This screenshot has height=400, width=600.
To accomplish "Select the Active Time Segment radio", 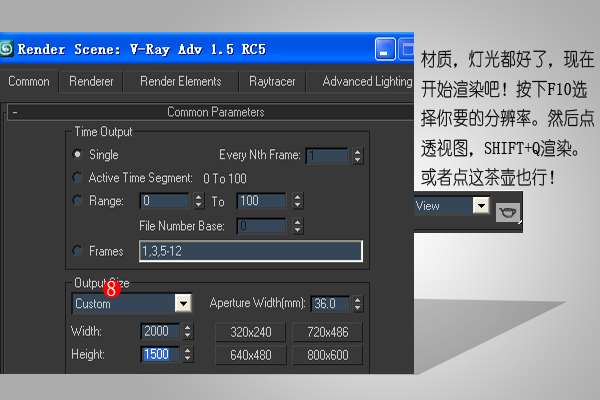I will (x=77, y=178).
